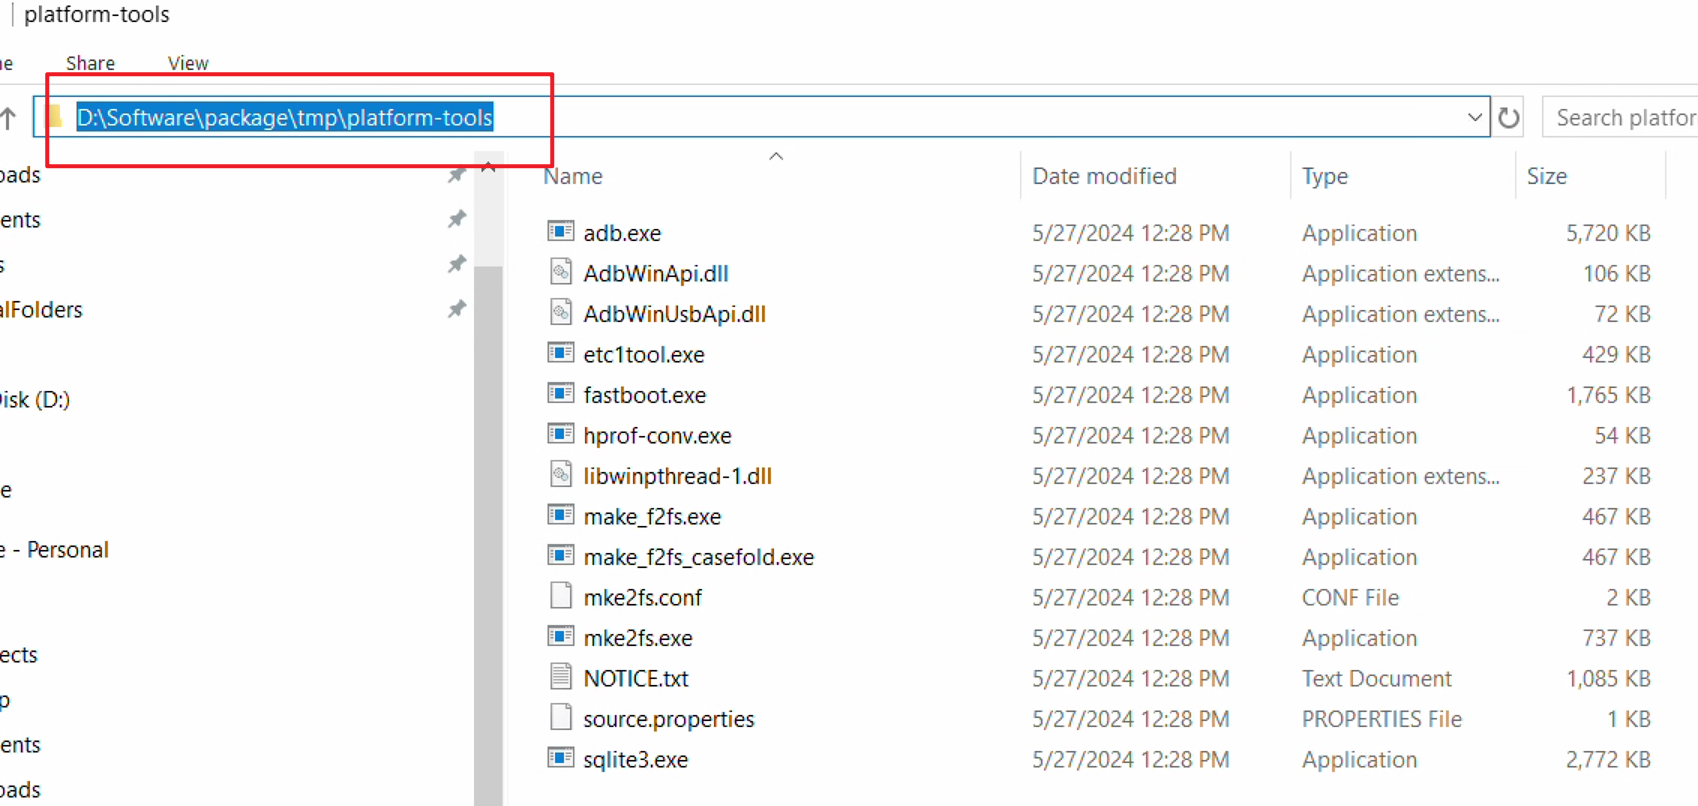Select the mke2fs.conf file icon
Viewport: 1698px width, 806px height.
point(560,597)
